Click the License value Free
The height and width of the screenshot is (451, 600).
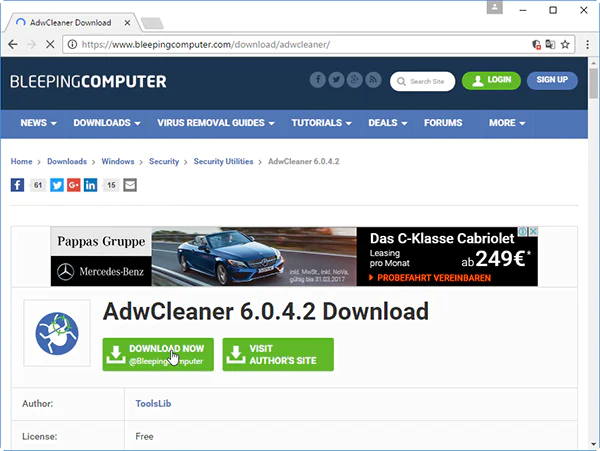[x=144, y=436]
